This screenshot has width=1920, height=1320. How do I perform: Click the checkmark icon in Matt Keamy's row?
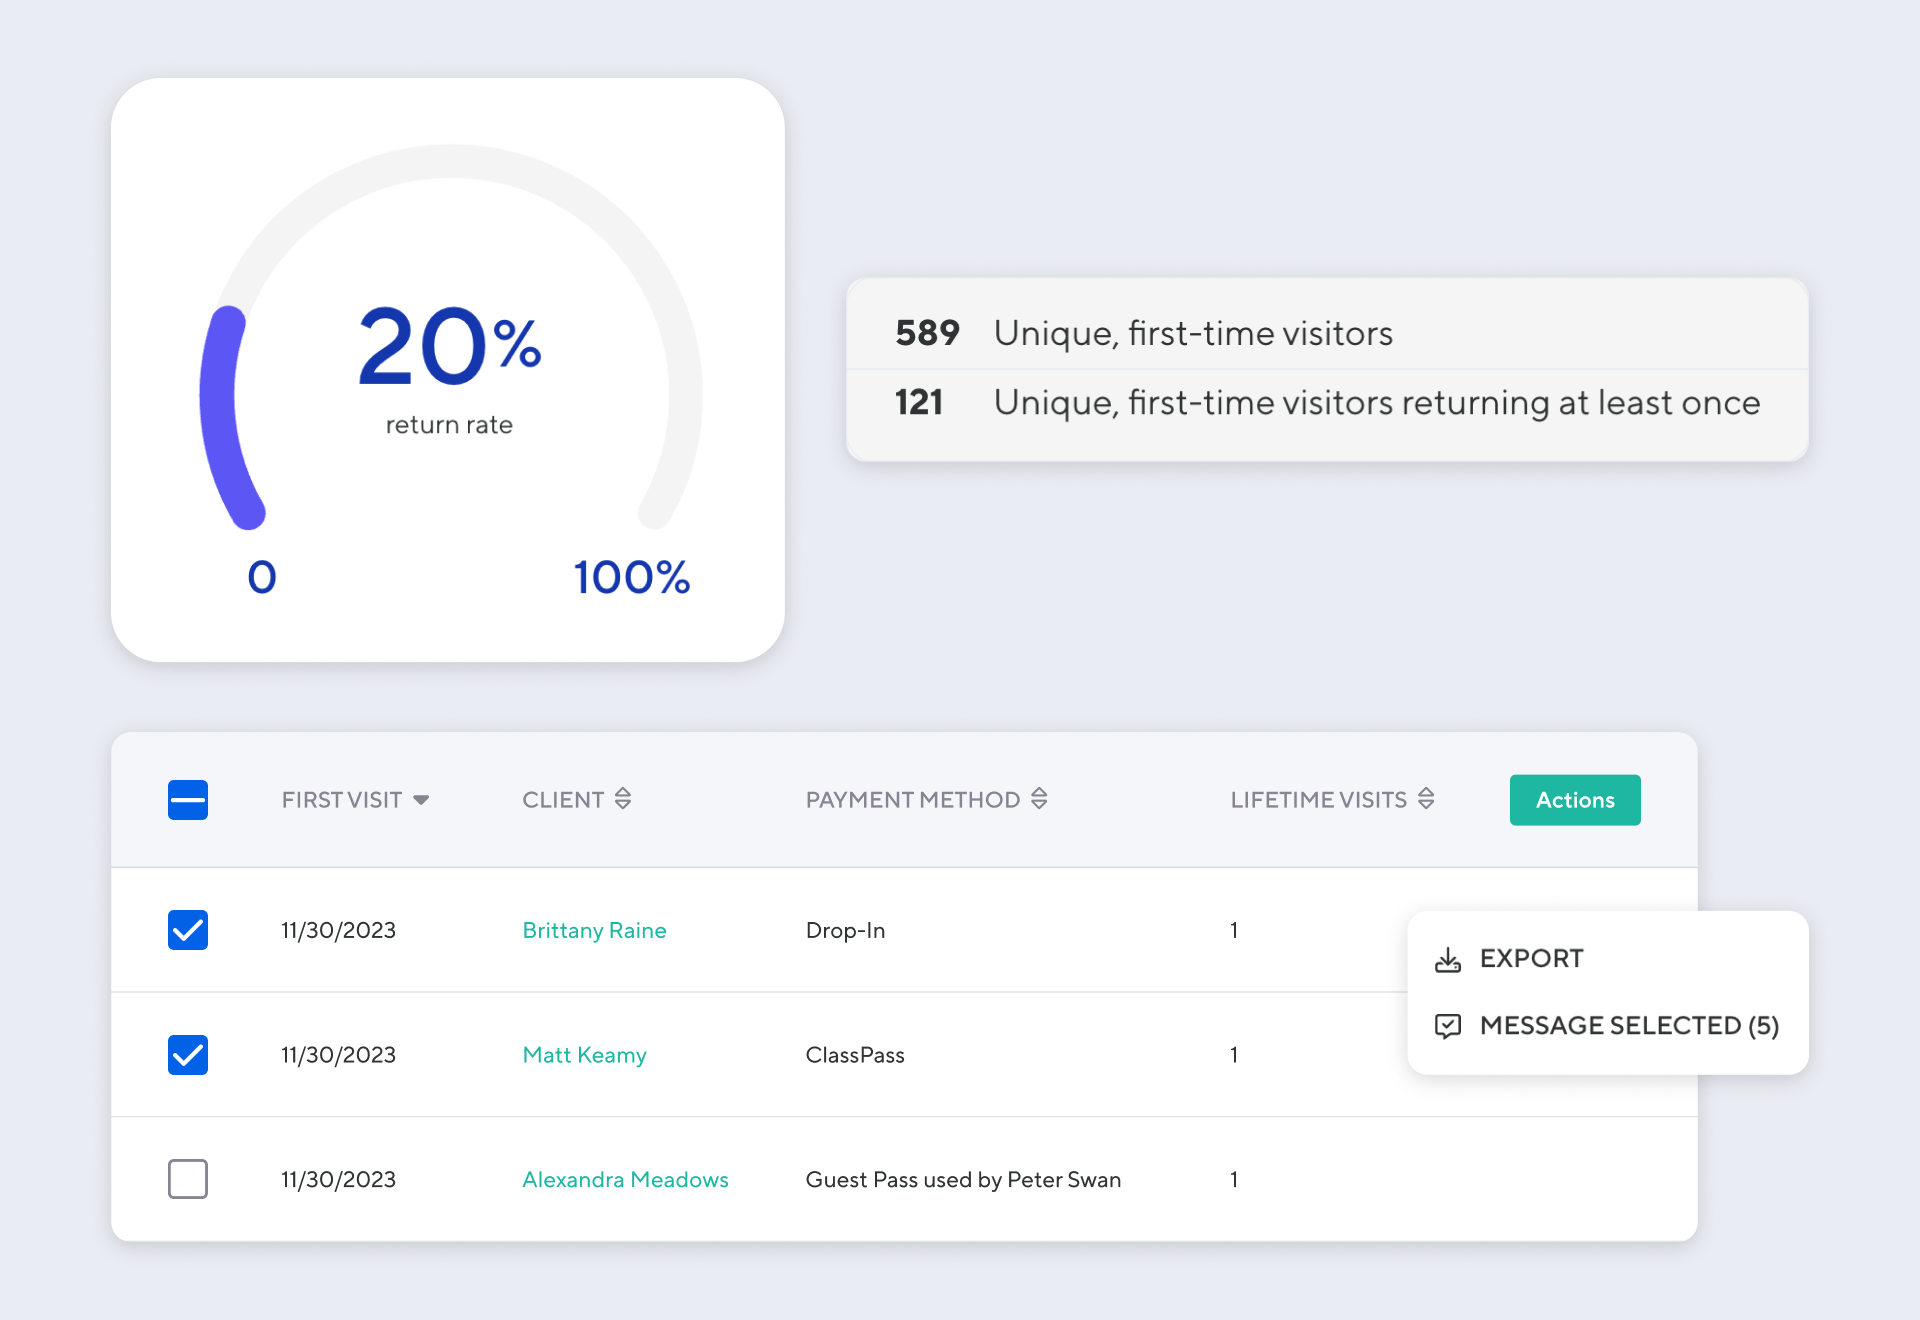(x=187, y=1055)
